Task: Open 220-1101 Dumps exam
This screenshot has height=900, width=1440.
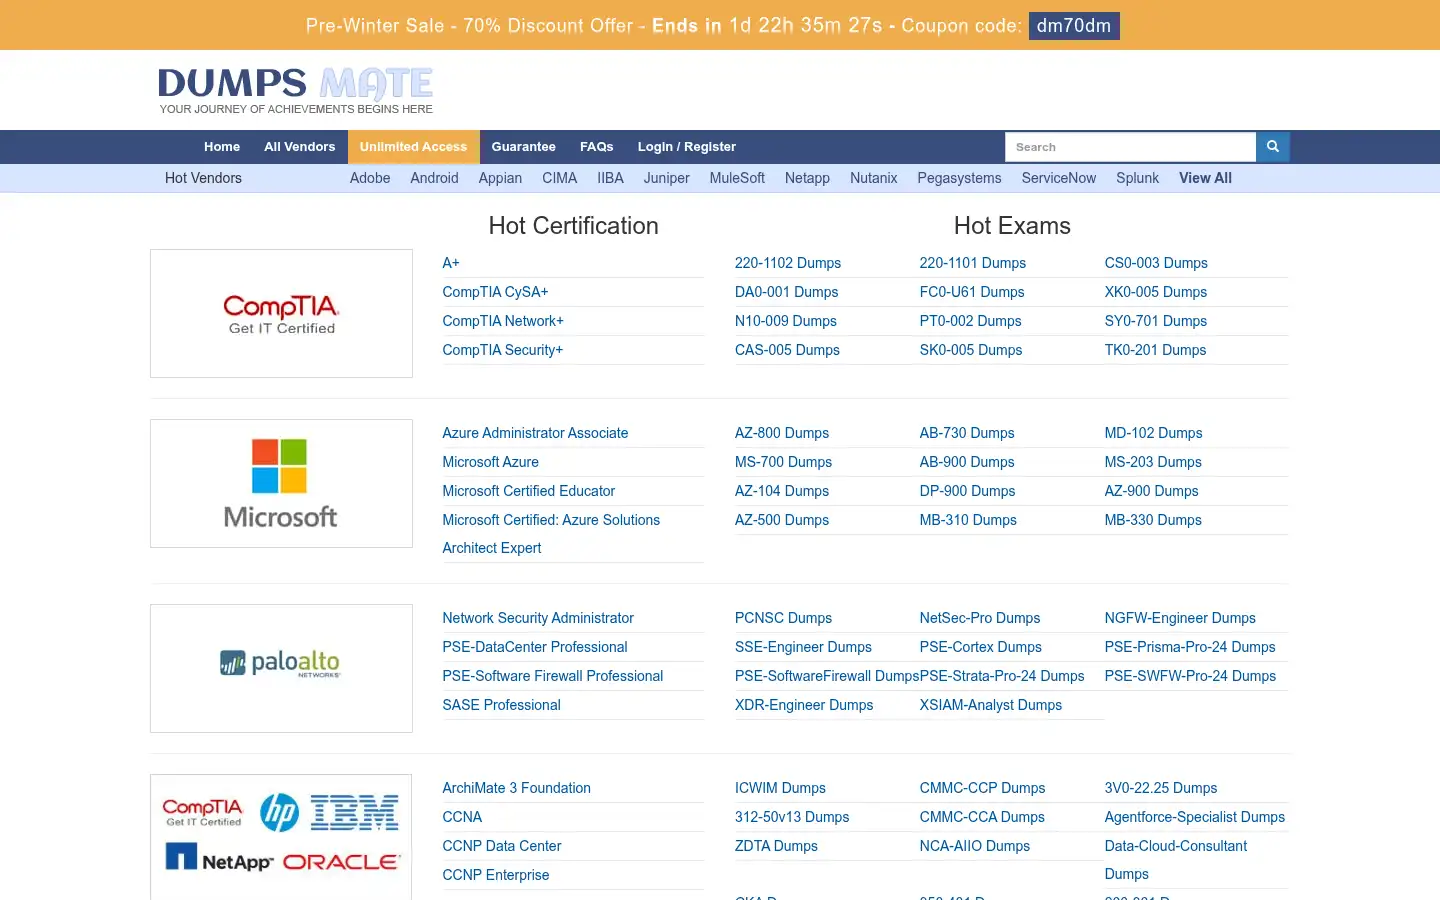Action: pos(973,263)
